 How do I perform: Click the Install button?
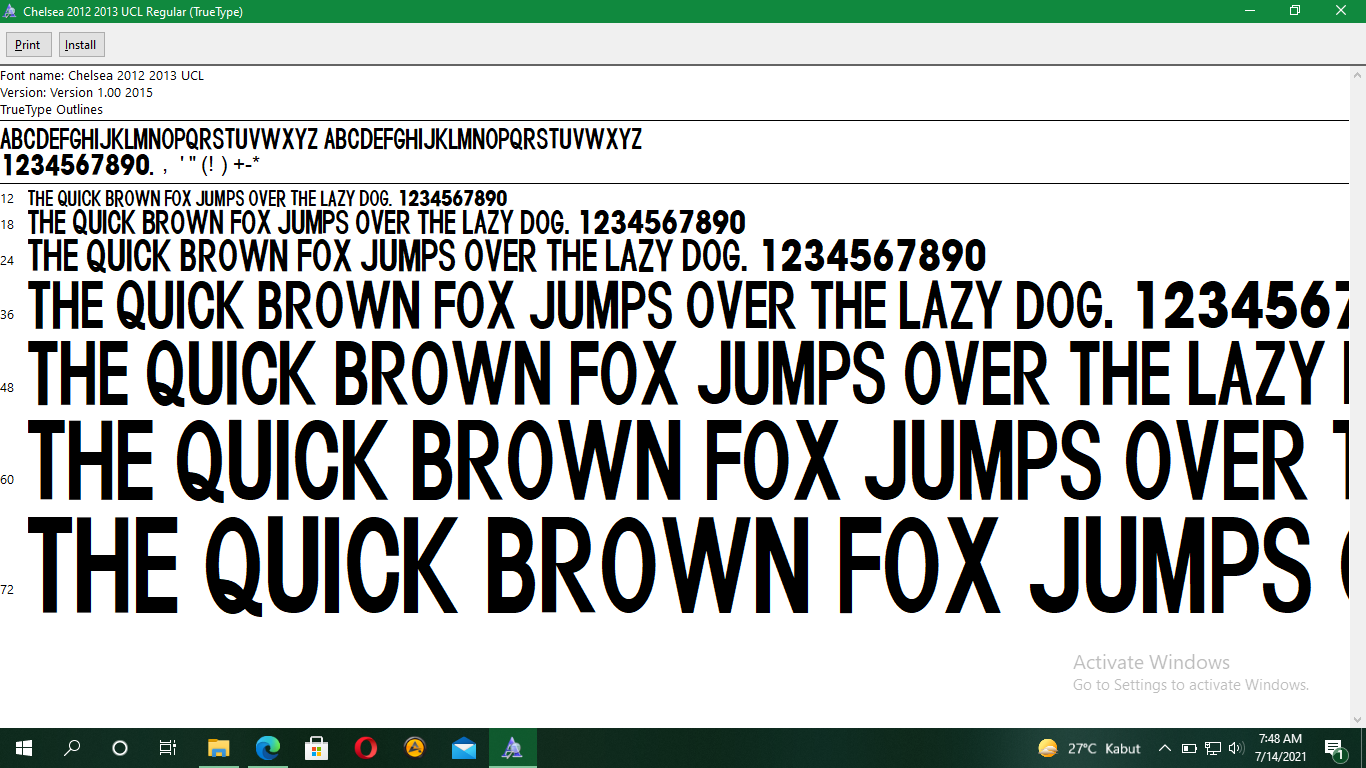click(x=81, y=45)
